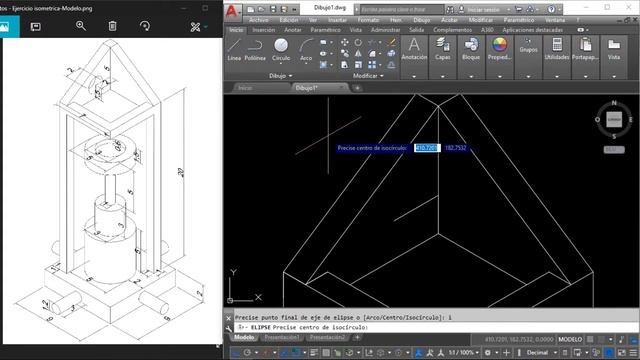Open a new drawing tab with plus button

click(357, 88)
